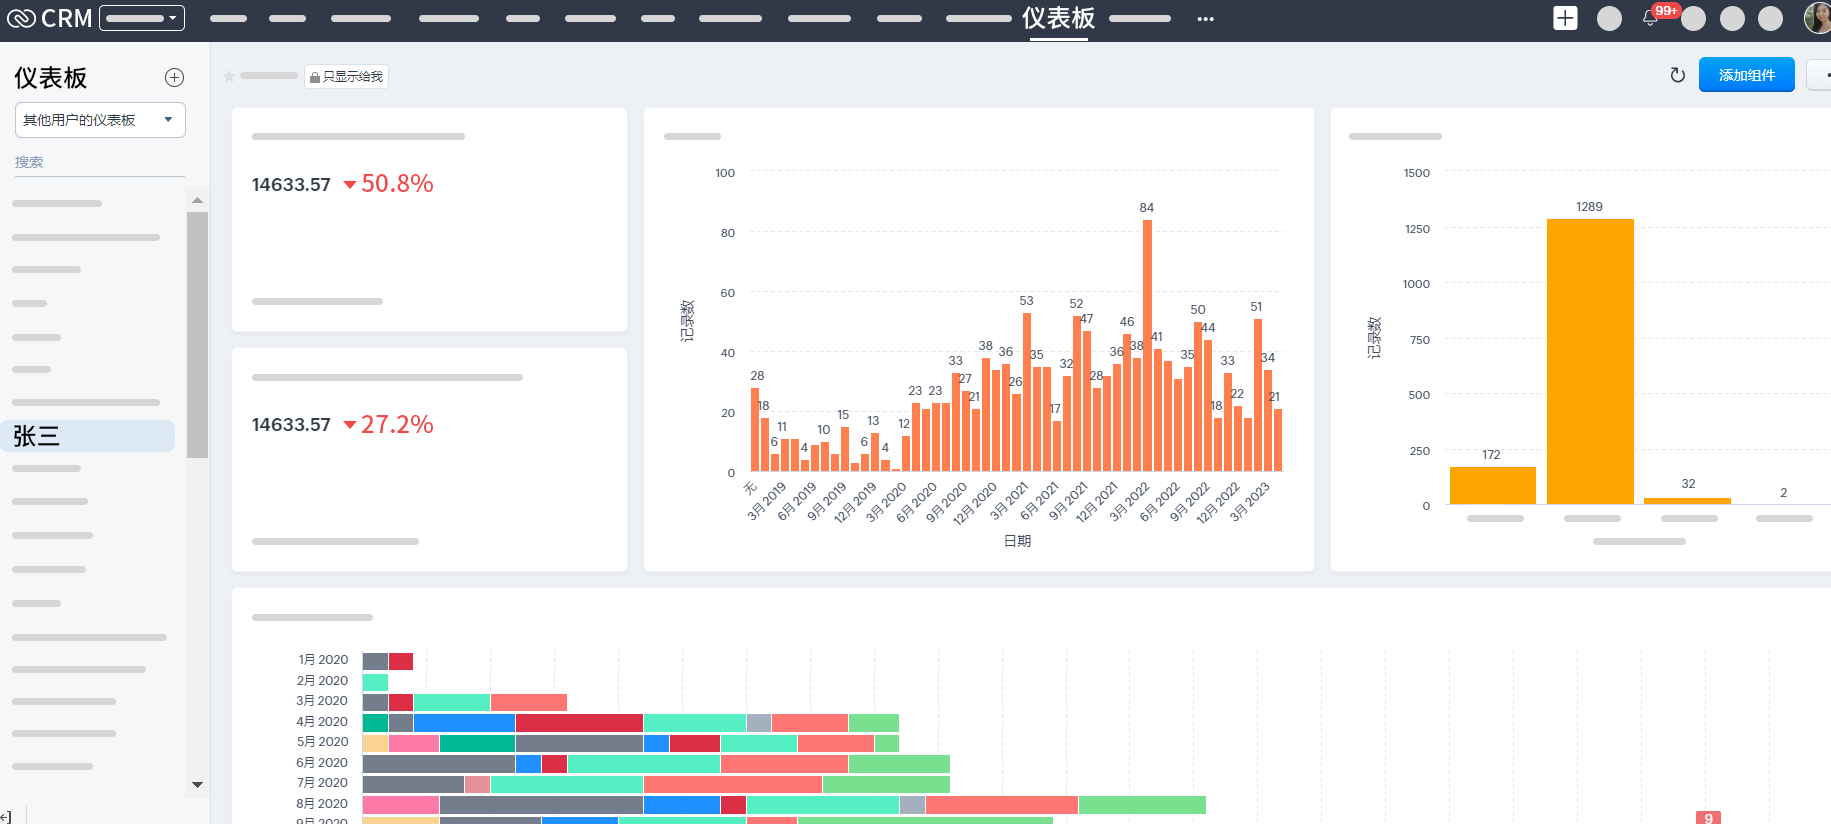This screenshot has width=1831, height=824.
Task: Click the CRM logo icon
Action: pos(21,18)
